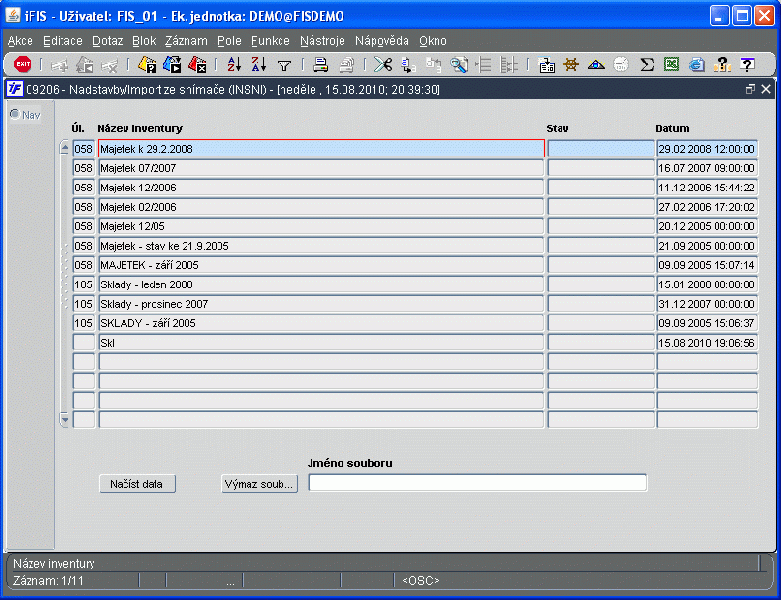Image resolution: width=781 pixels, height=600 pixels.
Task: Click the greyed insert record icon
Action: (59, 65)
